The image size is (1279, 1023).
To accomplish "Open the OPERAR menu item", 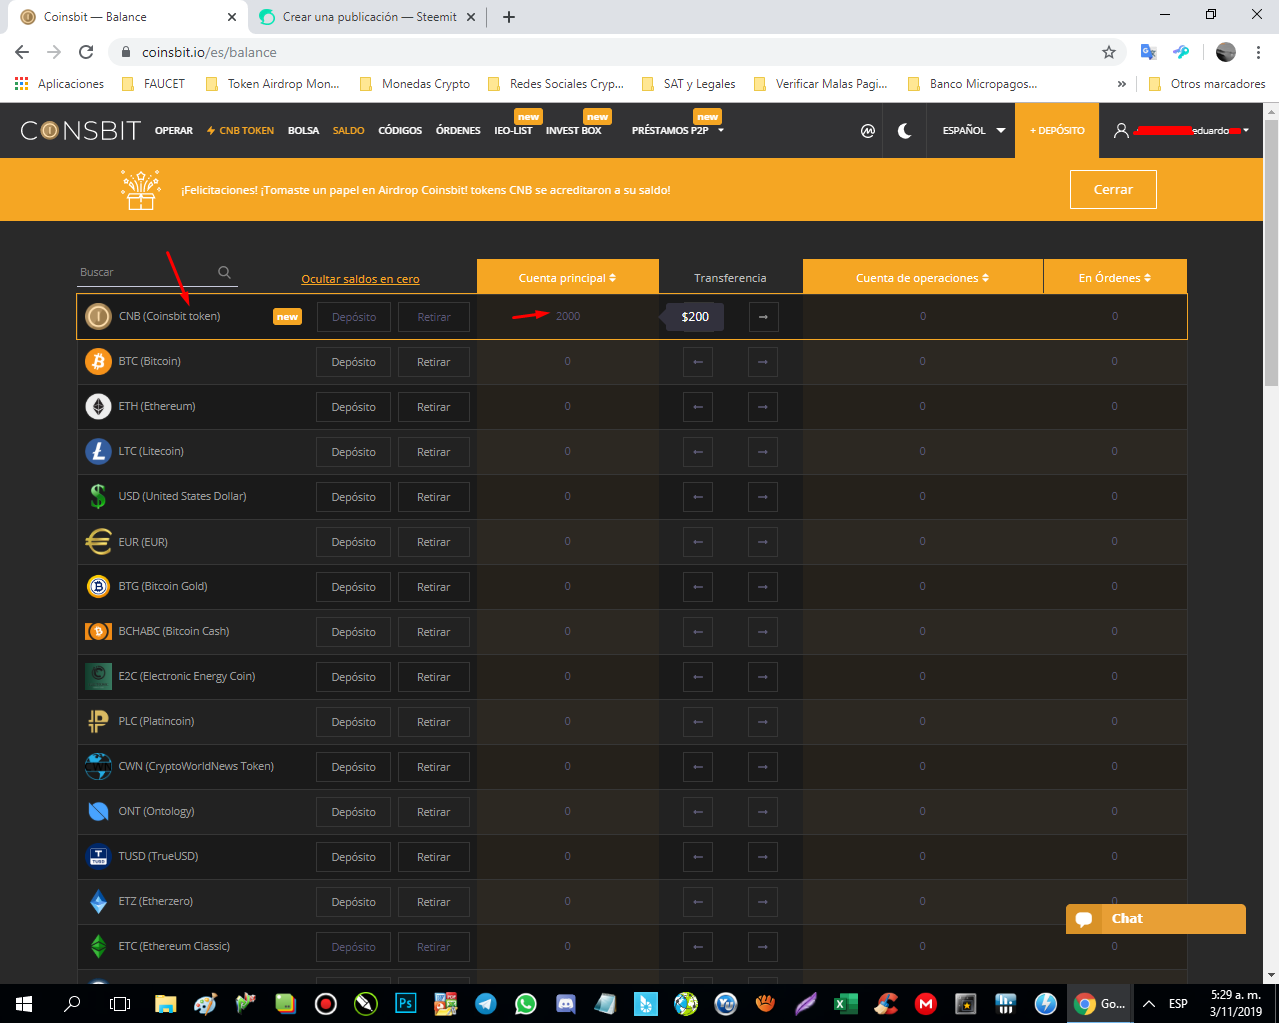I will [x=174, y=131].
